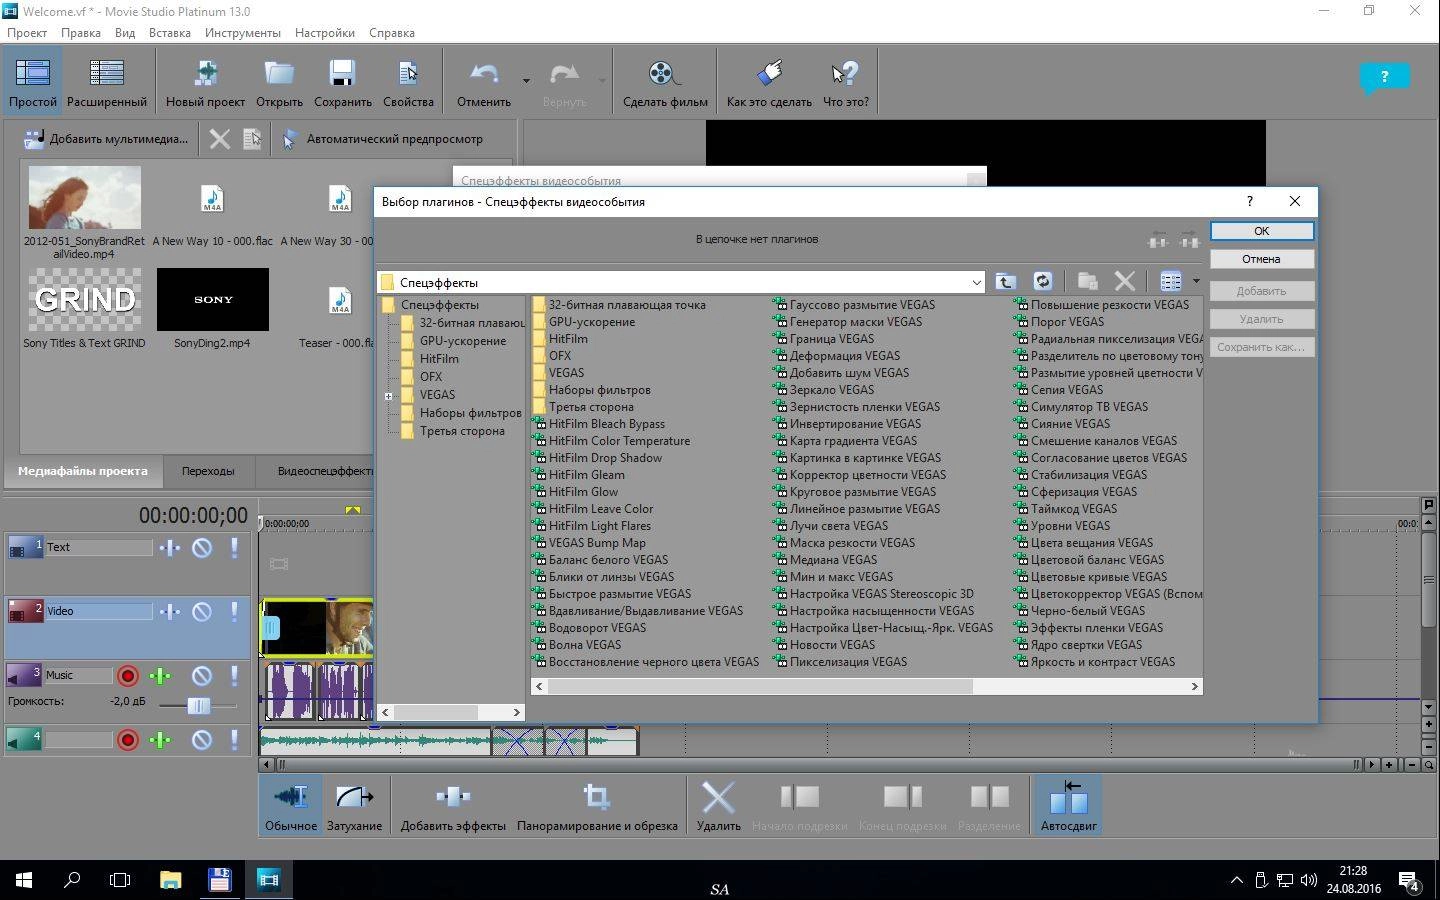Click the Отмена button
The image size is (1440, 900).
tap(1261, 259)
